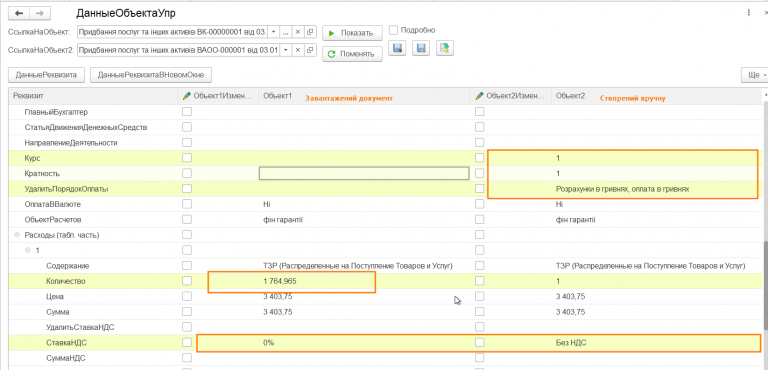Enable the Подробно checkbox
Screen dimensions: 768x370
tap(393, 30)
